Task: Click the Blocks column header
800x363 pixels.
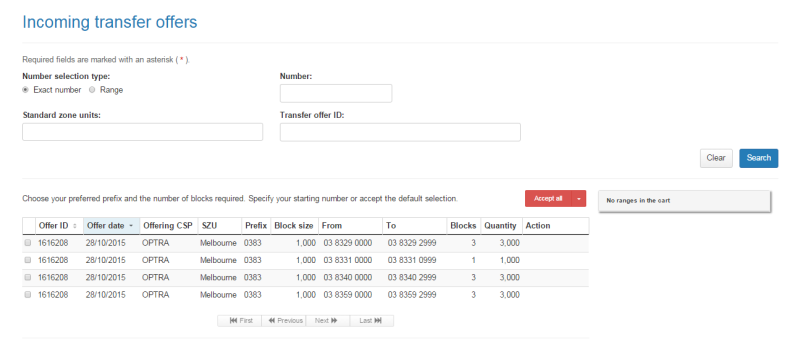Action: tap(463, 226)
